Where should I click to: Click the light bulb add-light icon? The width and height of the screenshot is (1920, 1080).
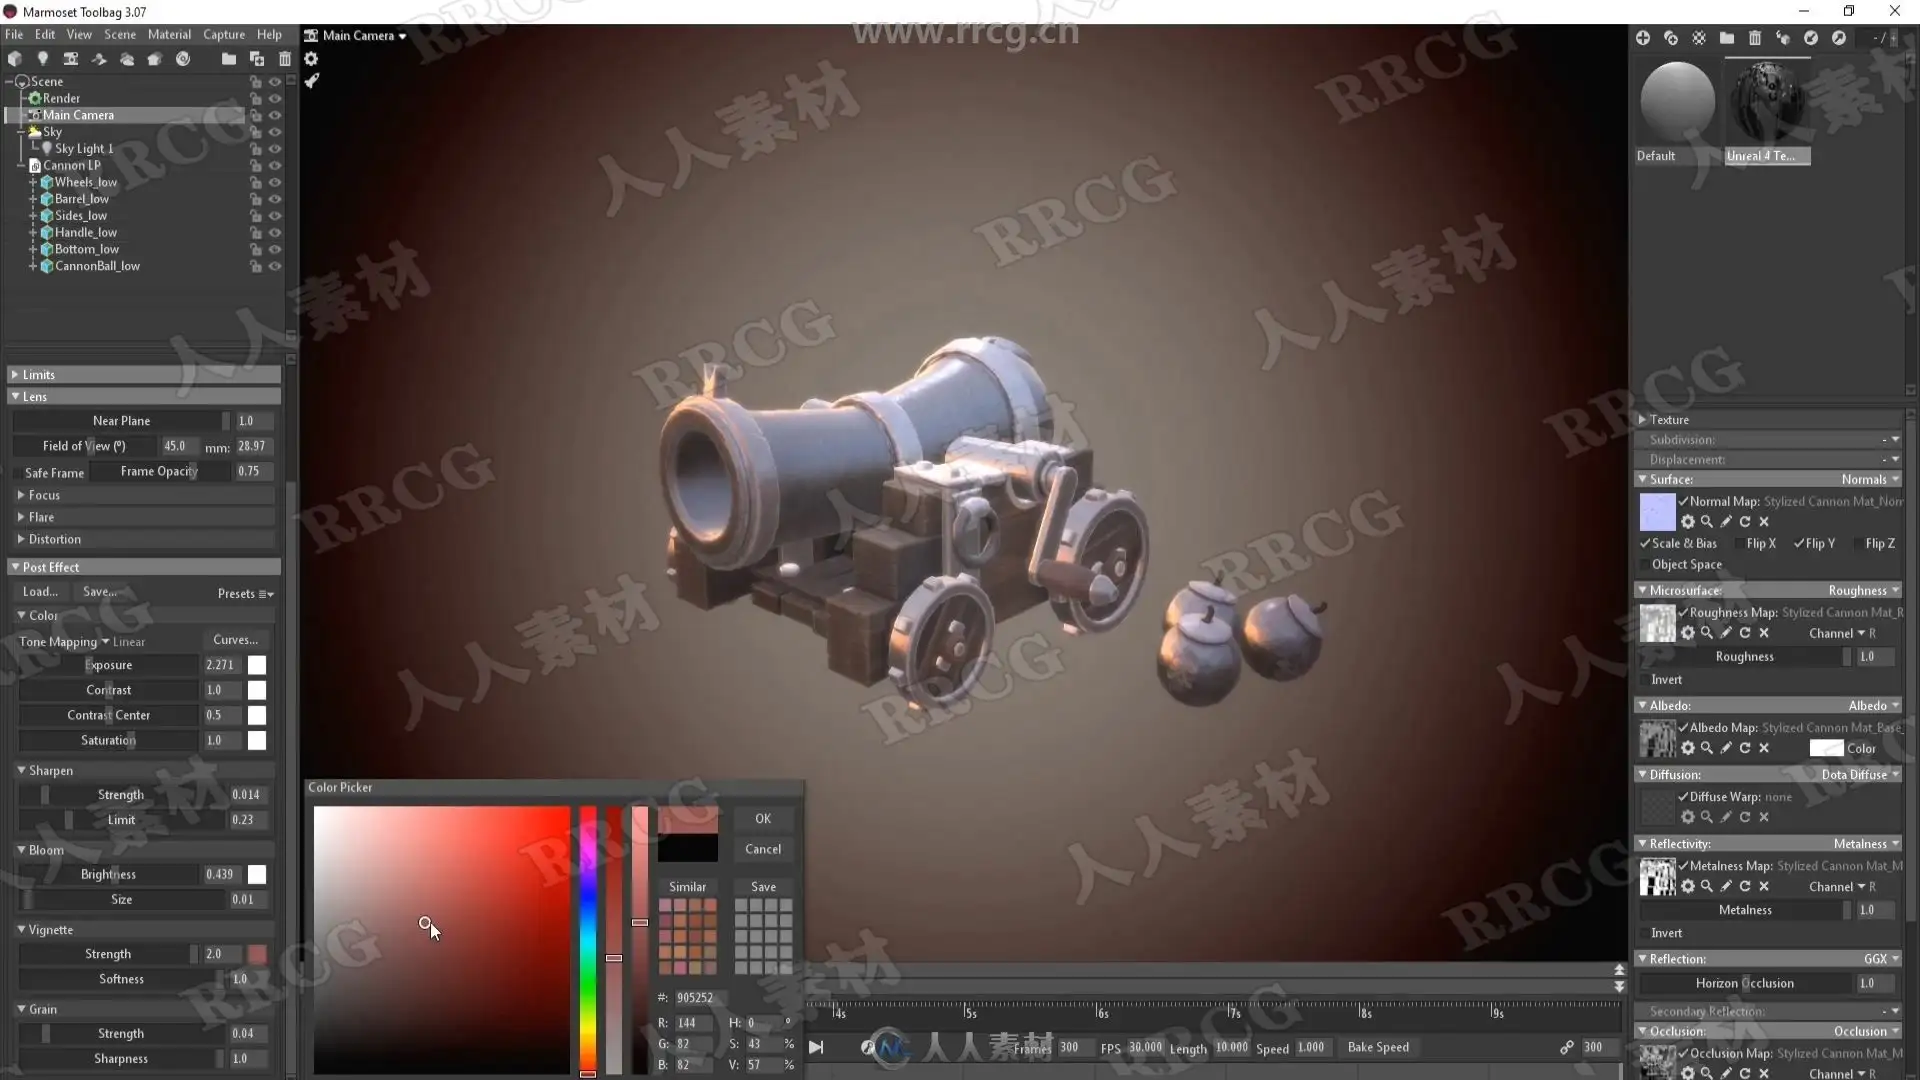point(43,59)
